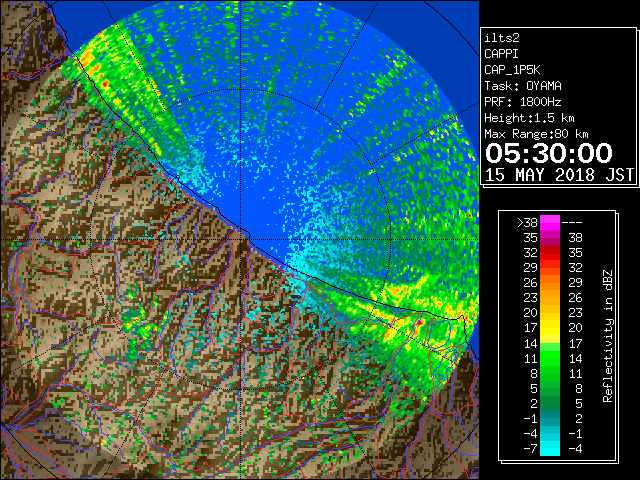Viewport: 640px width, 480px height.
Task: Click the cyan -7 to -4 legend swatch
Action: pyautogui.click(x=550, y=448)
